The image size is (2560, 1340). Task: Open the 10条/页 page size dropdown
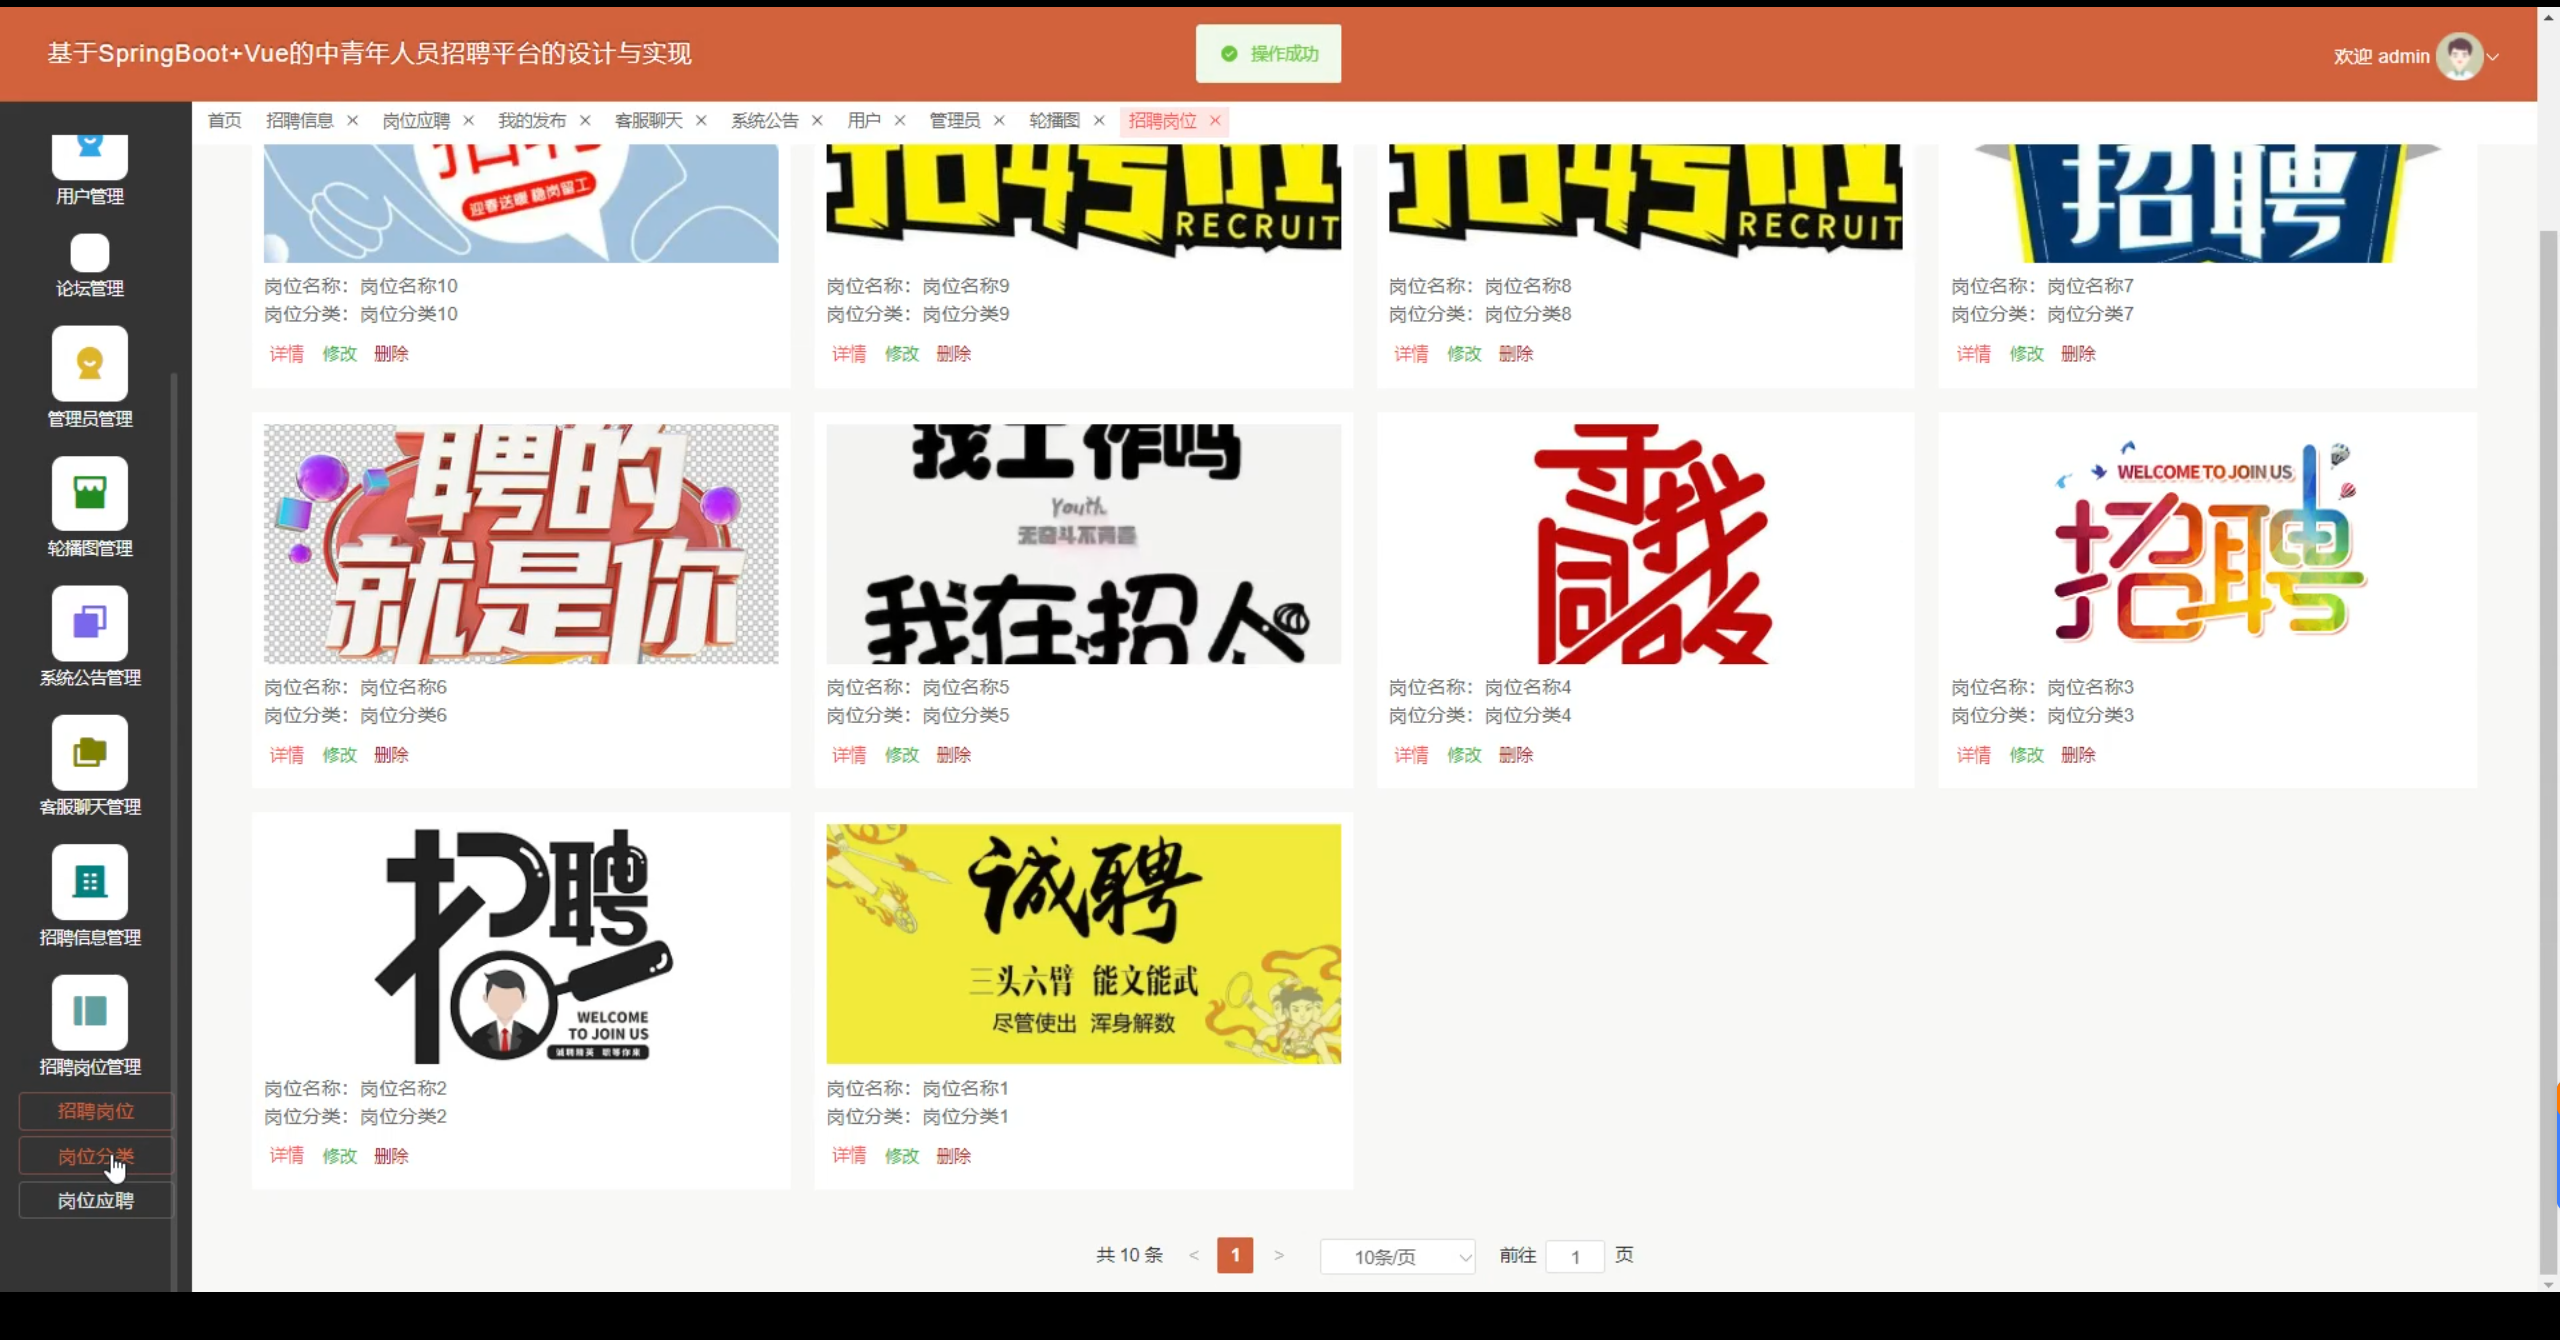(x=1397, y=1257)
